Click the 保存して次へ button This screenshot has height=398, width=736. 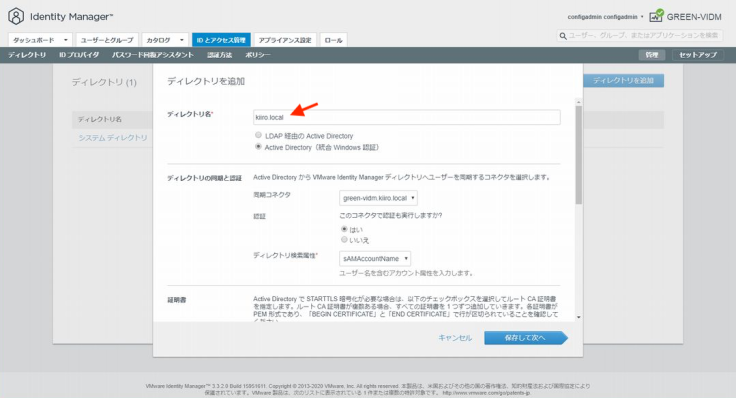coord(526,338)
